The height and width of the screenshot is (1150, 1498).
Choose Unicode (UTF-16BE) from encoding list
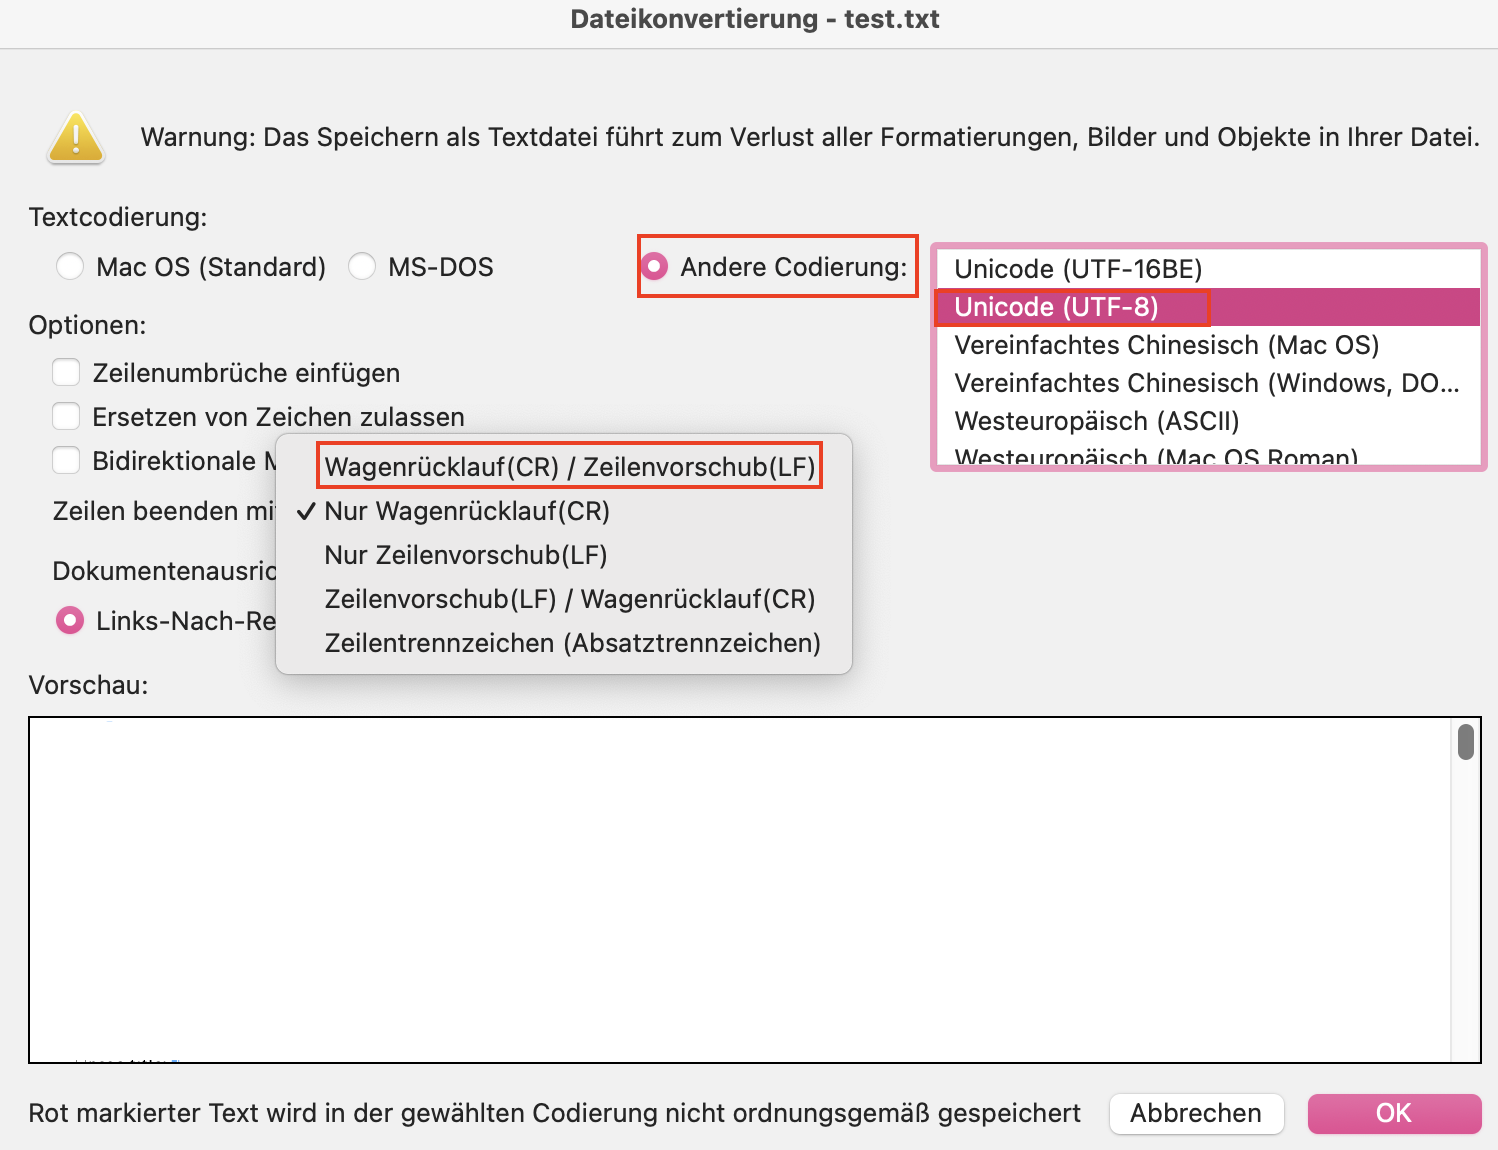pyautogui.click(x=1207, y=269)
